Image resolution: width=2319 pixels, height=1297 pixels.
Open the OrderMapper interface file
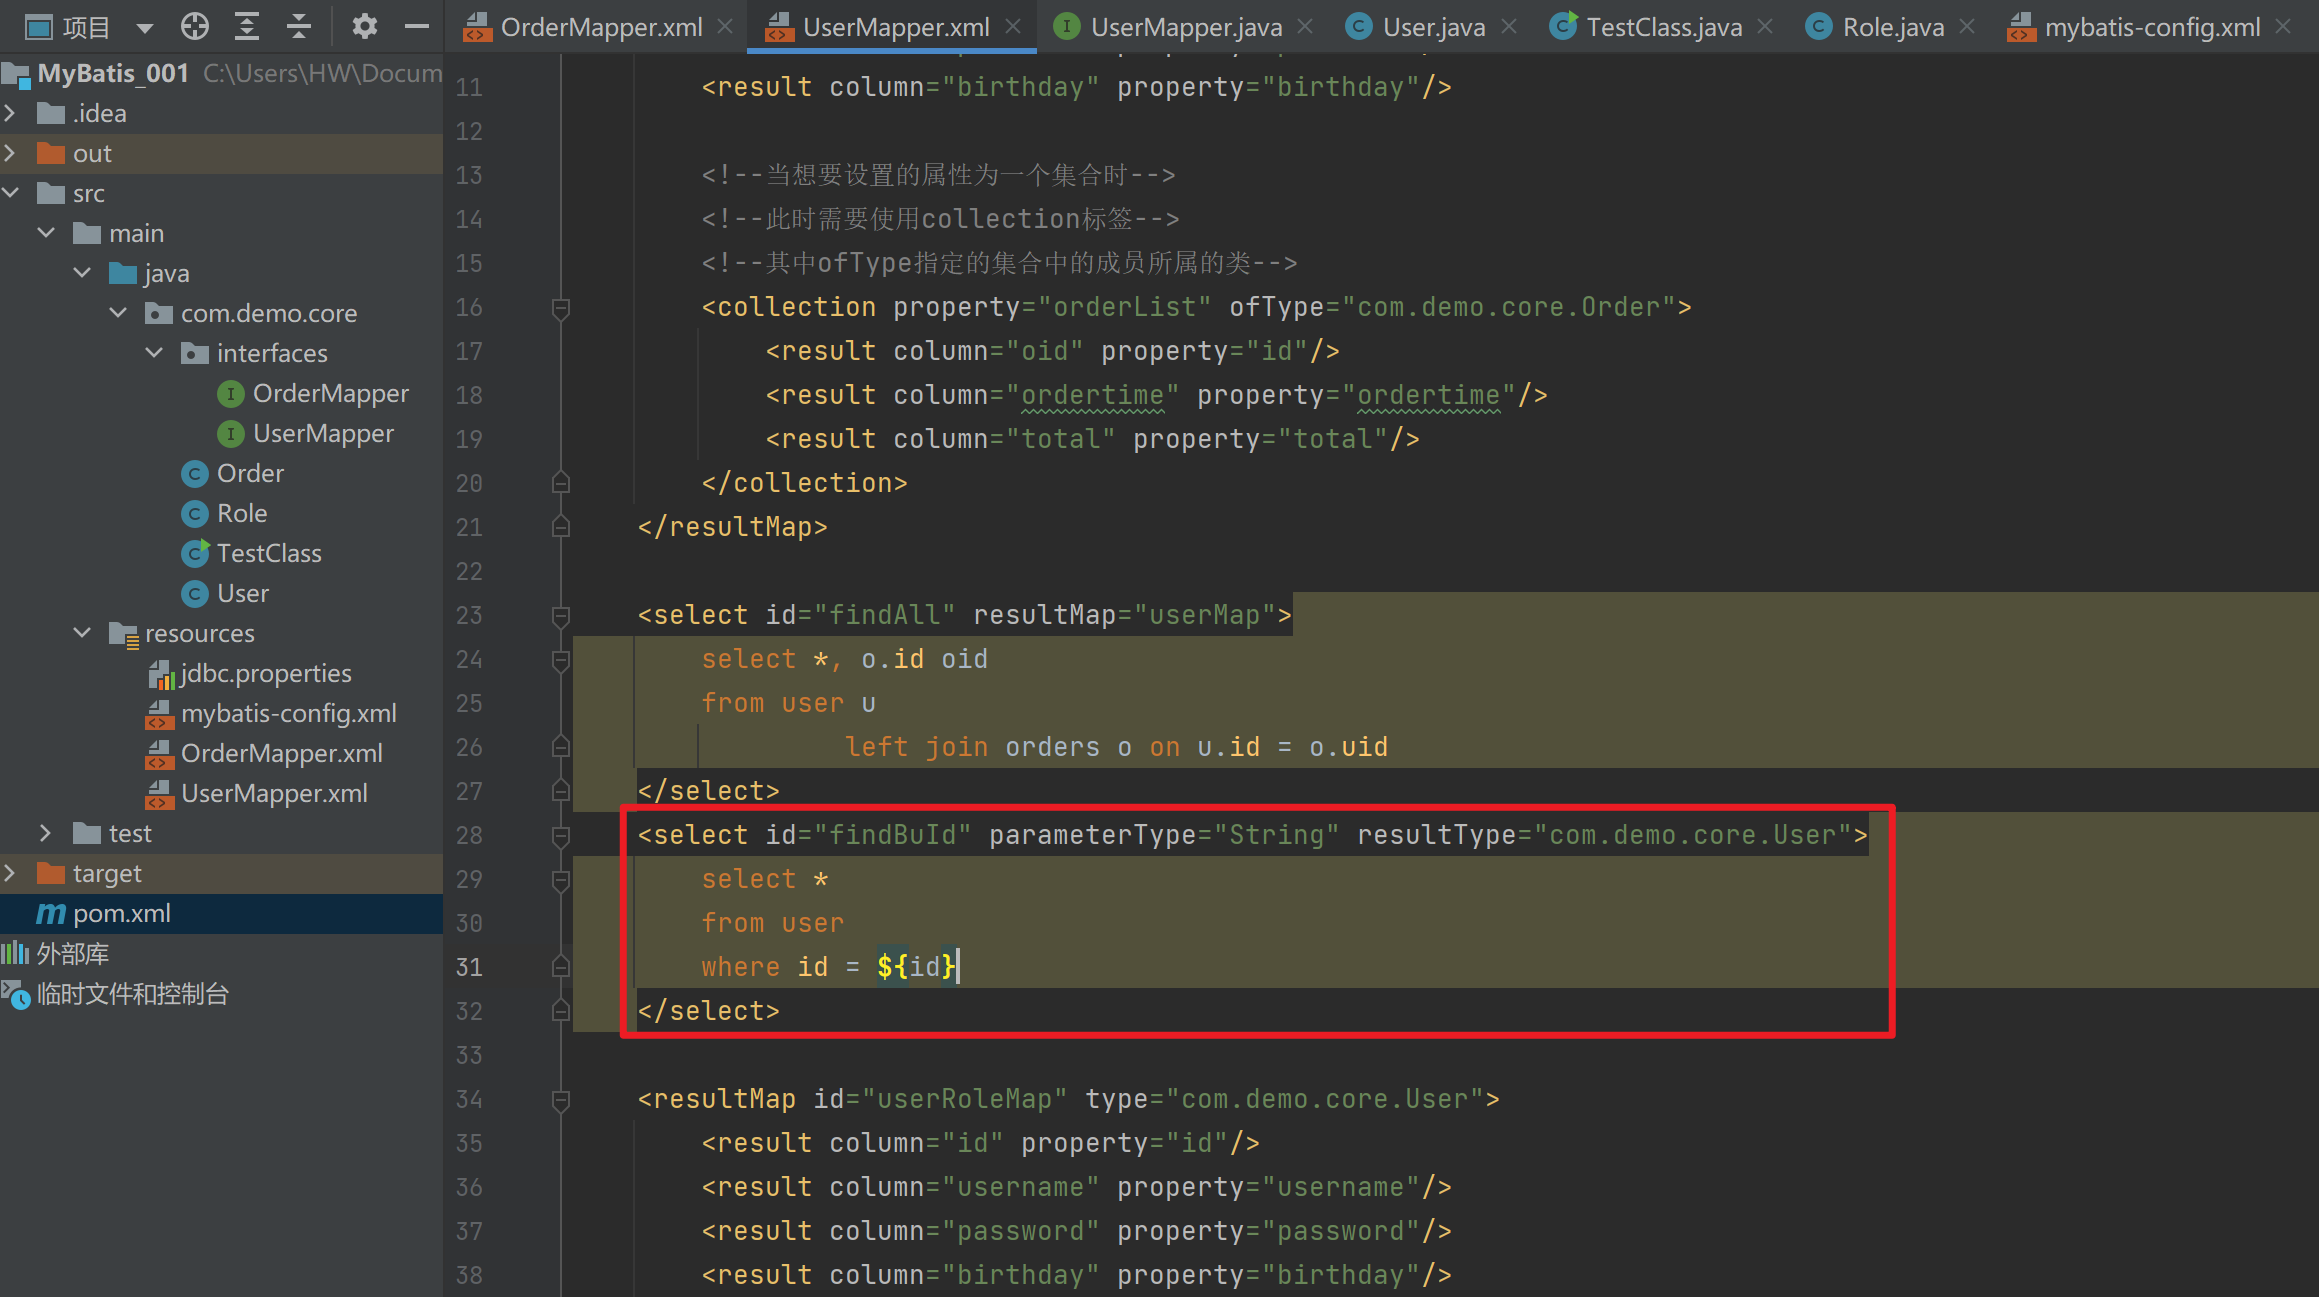coord(330,393)
